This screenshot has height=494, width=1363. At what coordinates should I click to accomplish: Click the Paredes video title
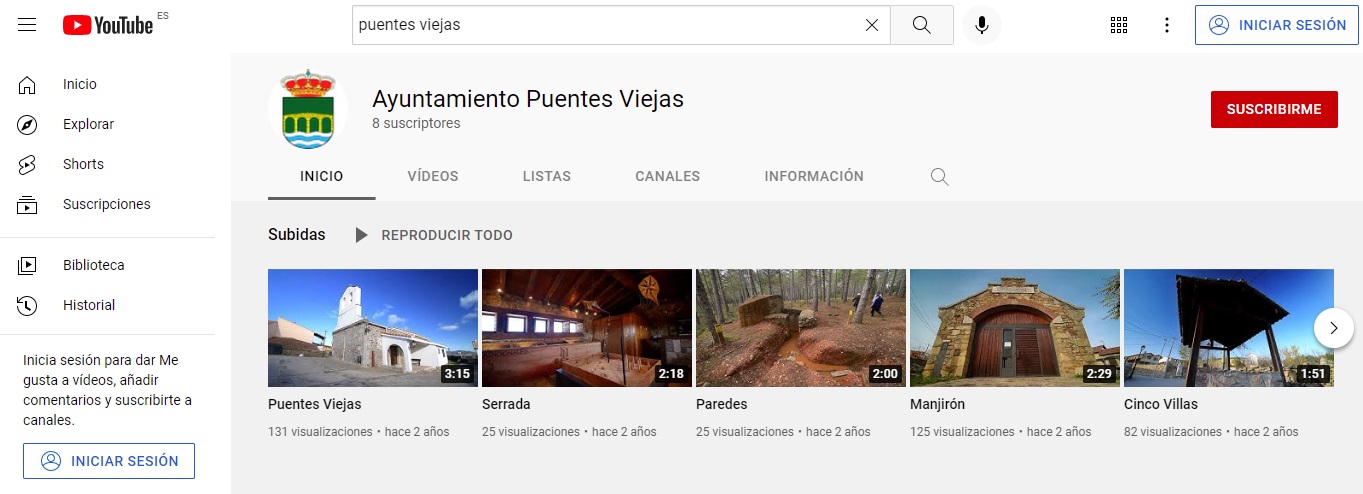tap(722, 405)
